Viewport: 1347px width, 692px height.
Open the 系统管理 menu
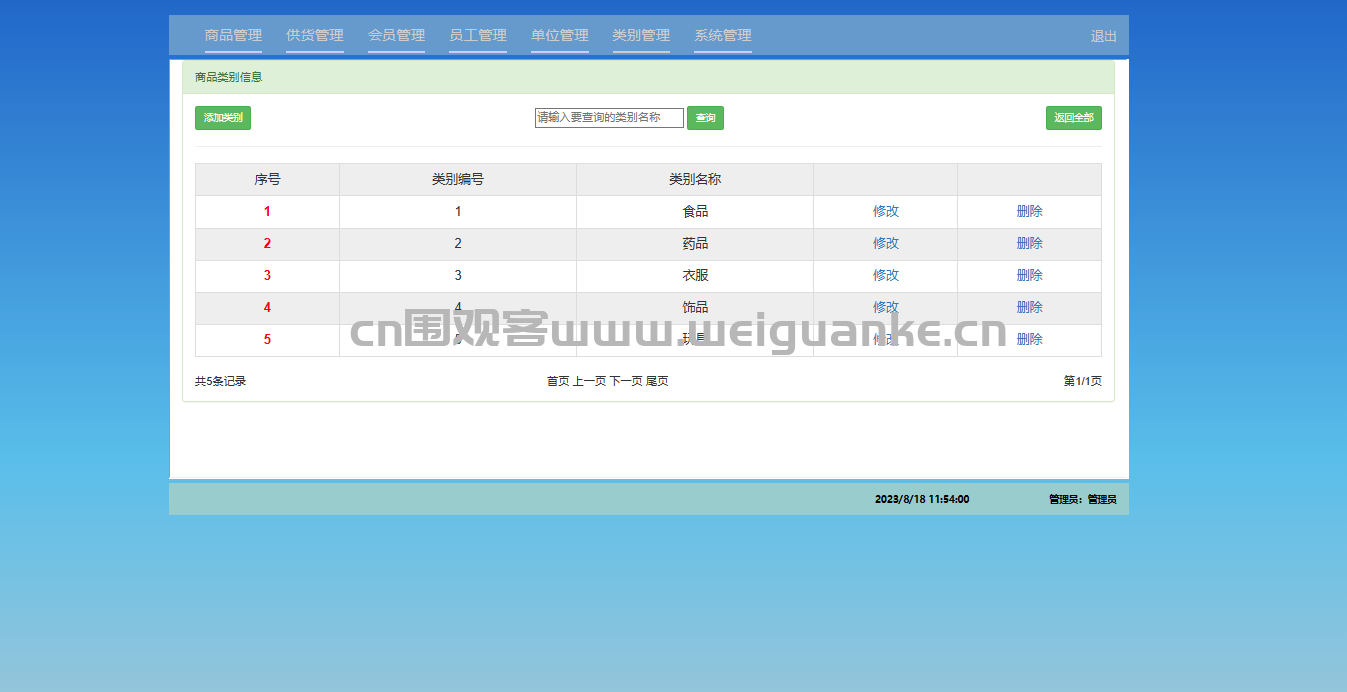[723, 35]
